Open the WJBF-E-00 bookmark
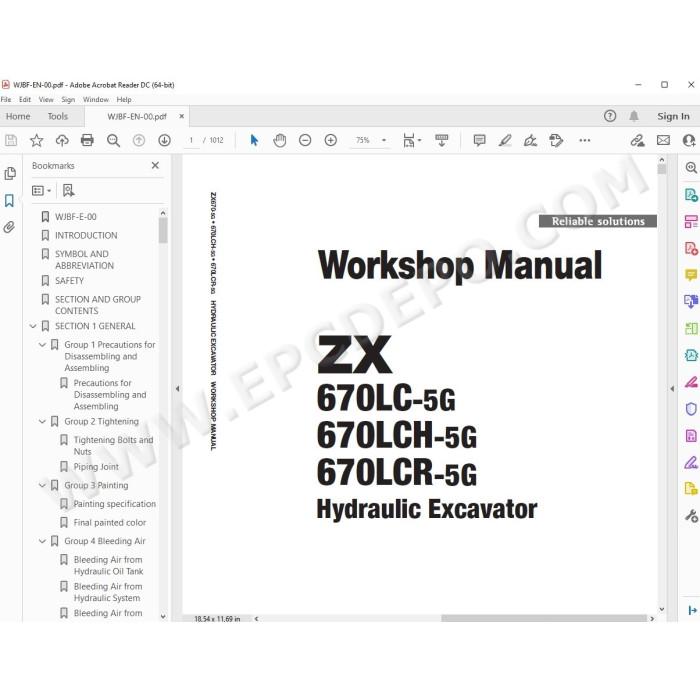 75,217
